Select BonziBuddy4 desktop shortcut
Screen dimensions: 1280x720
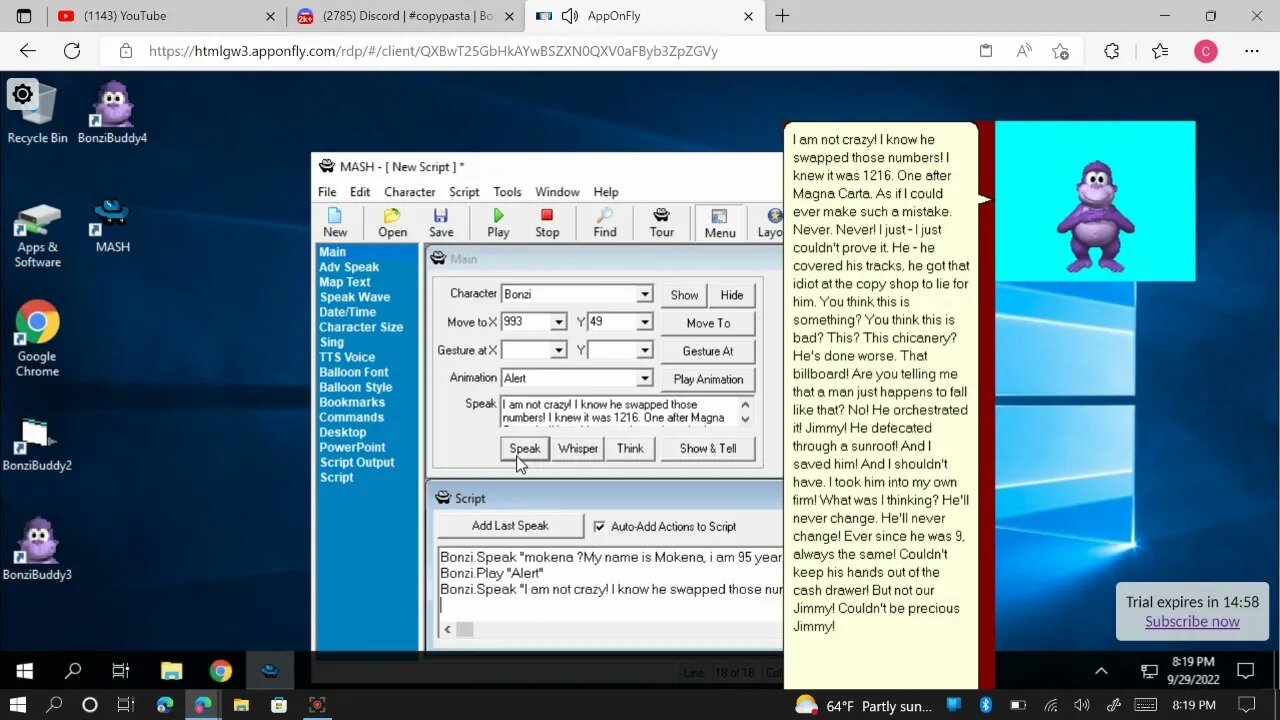(112, 113)
